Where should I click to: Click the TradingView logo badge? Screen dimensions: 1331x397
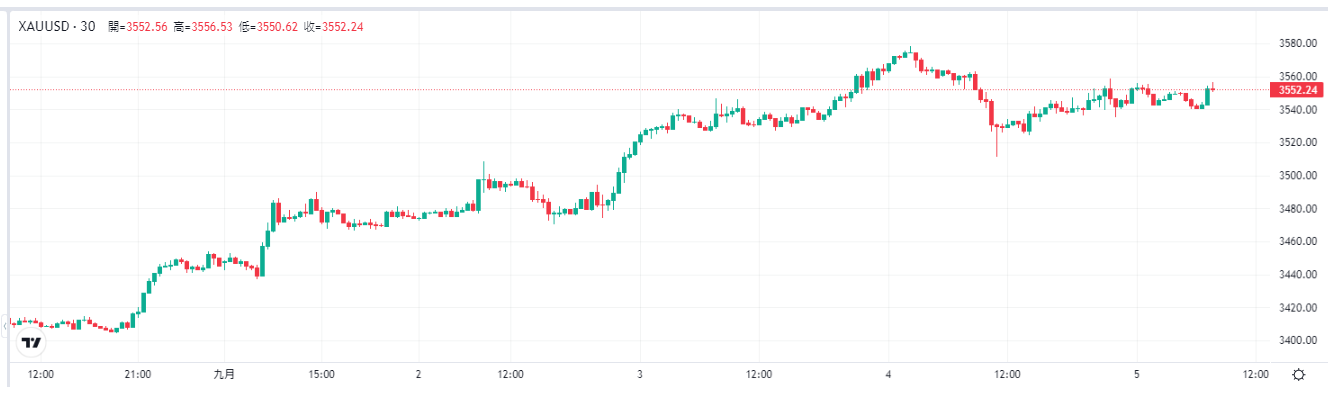click(x=32, y=343)
